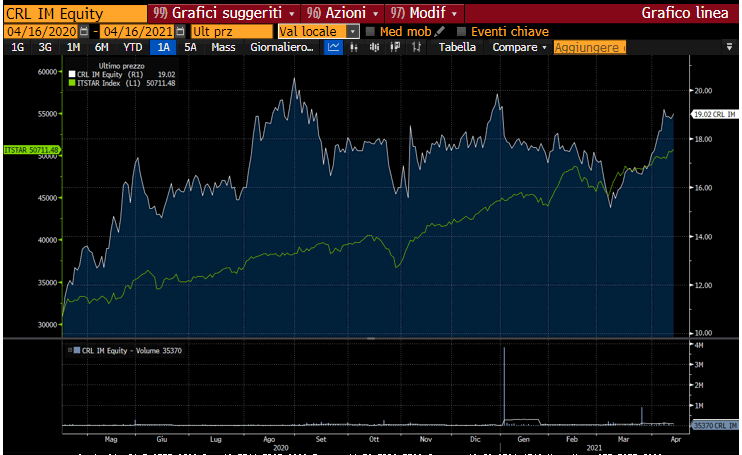The width and height of the screenshot is (742, 455).
Task: Open the Compare dropdown
Action: [x=521, y=47]
